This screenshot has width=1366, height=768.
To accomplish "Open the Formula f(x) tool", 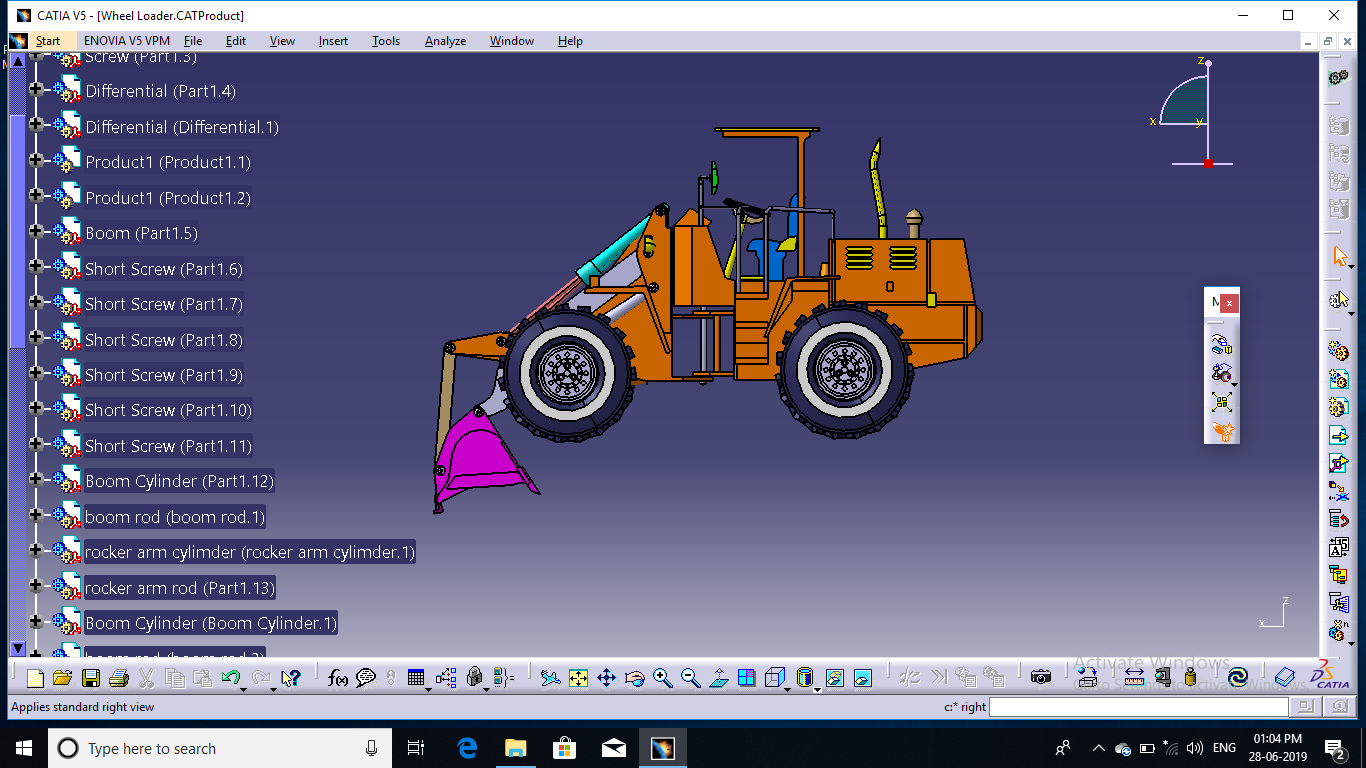I will tap(338, 678).
